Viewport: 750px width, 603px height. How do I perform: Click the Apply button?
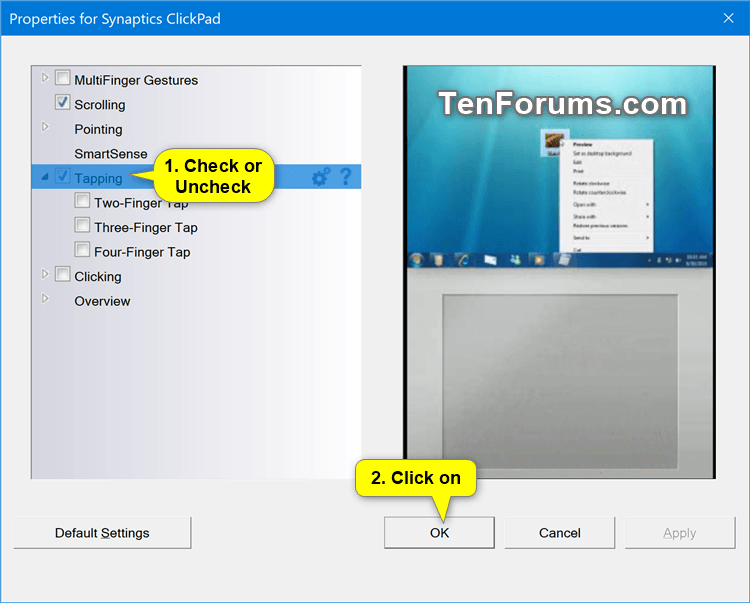[x=680, y=533]
